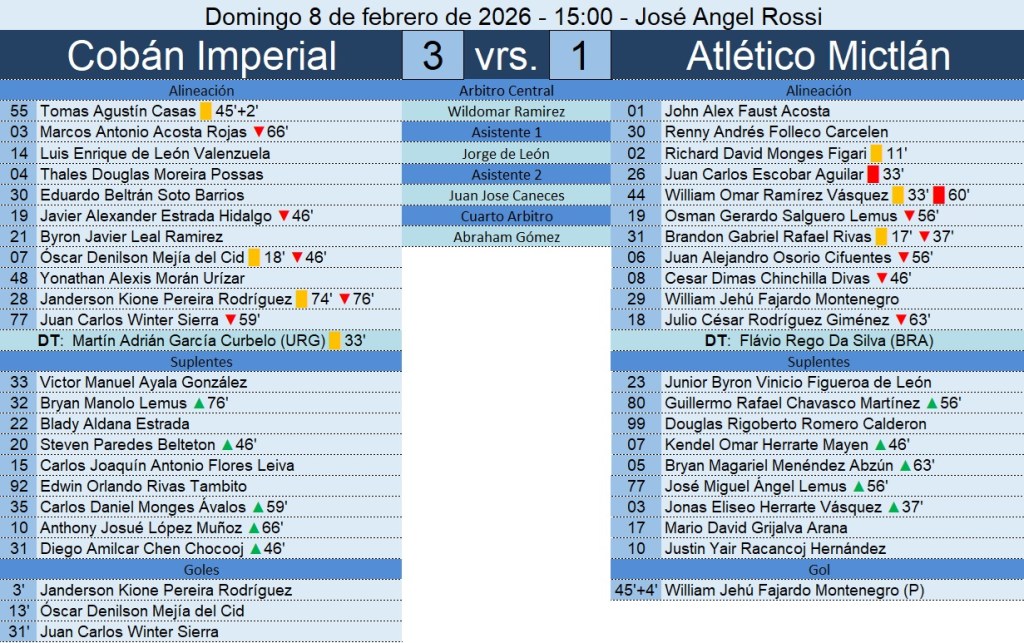This screenshot has width=1024, height=643.
Task: Click the yellow card beside Óscar Denilson Mejía del Cid
Action: 254,258
